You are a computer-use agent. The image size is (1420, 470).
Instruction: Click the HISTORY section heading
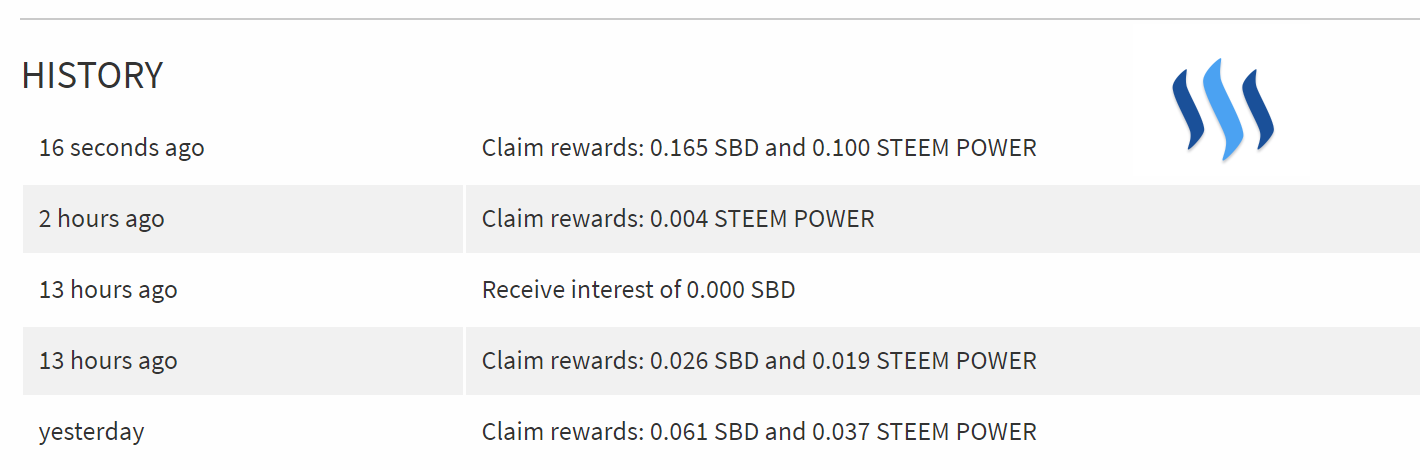92,76
